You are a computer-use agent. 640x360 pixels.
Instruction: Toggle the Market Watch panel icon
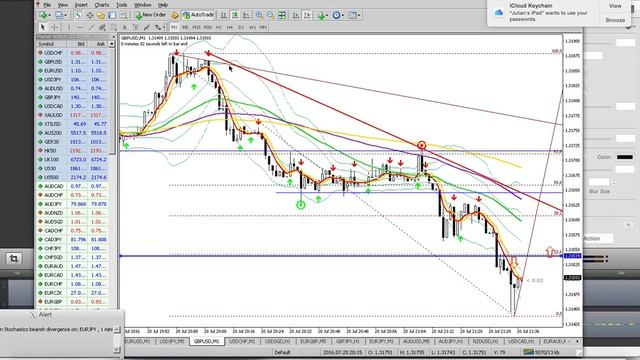click(x=78, y=15)
